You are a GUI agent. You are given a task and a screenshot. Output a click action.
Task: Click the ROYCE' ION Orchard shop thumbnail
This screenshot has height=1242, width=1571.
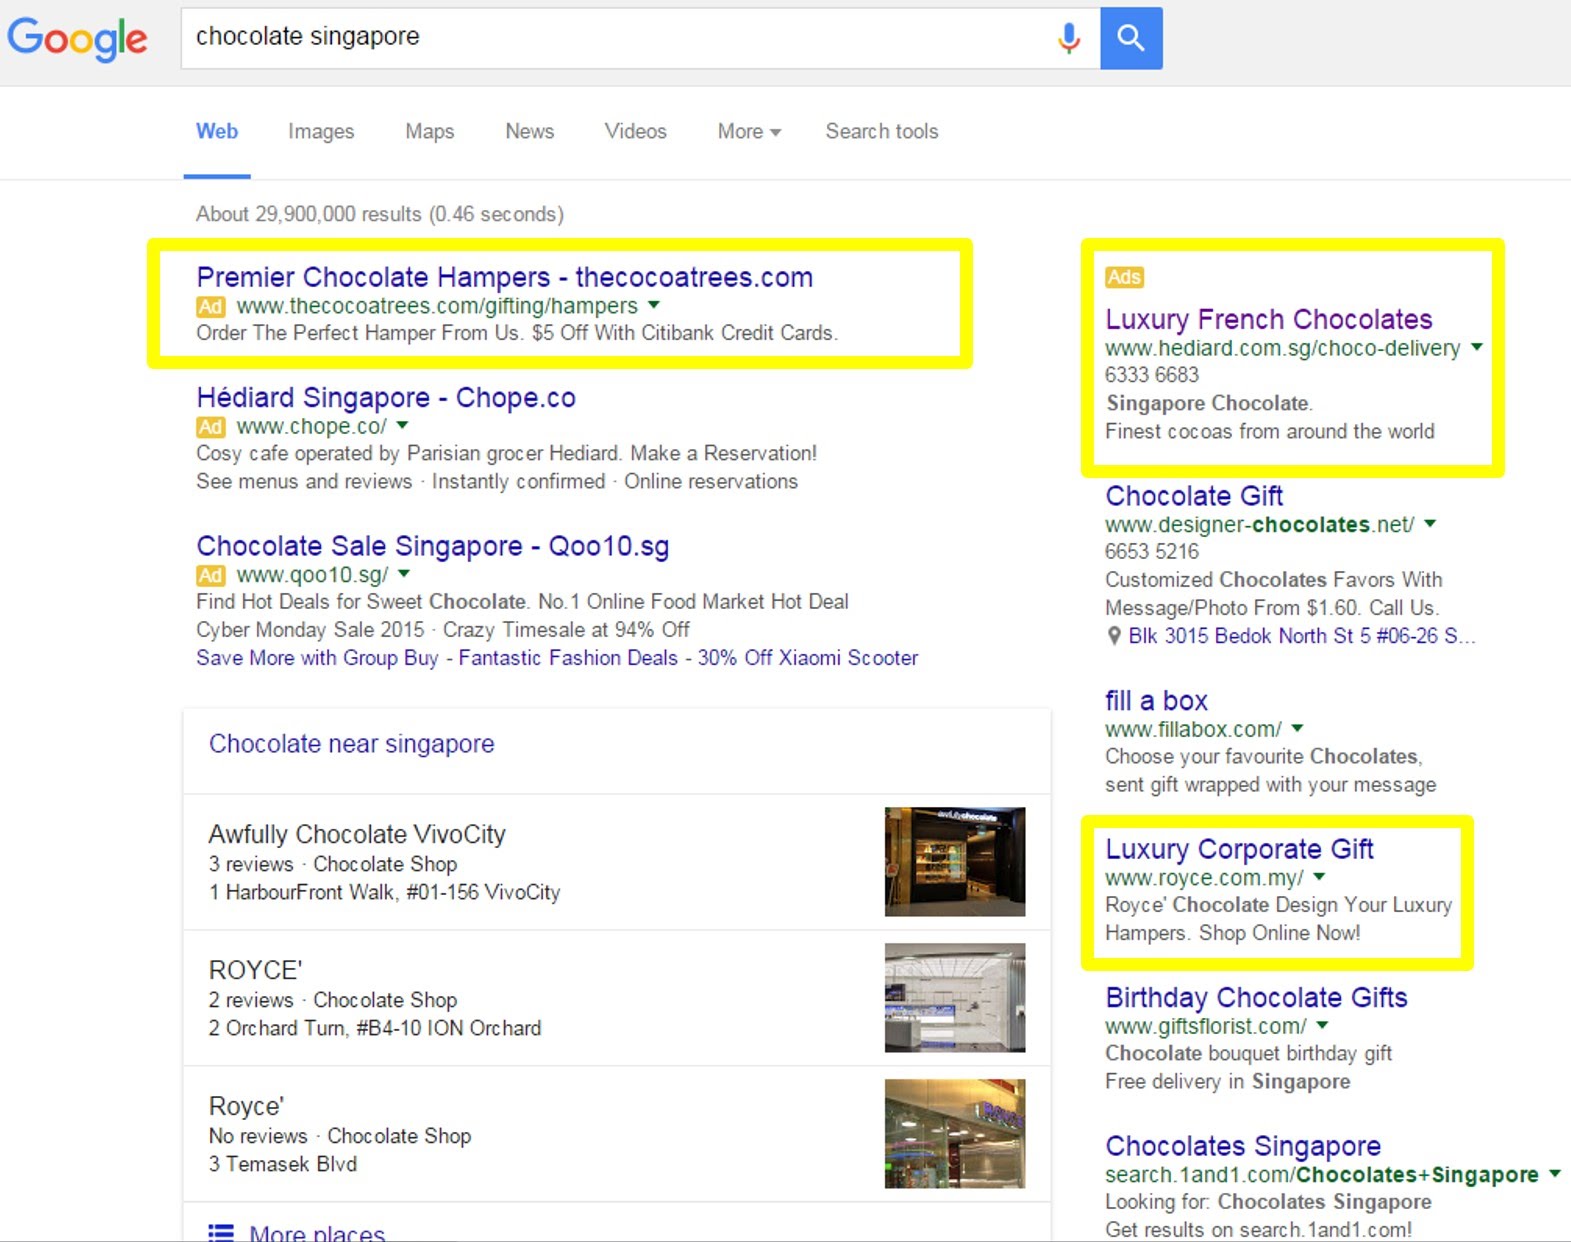pos(955,998)
